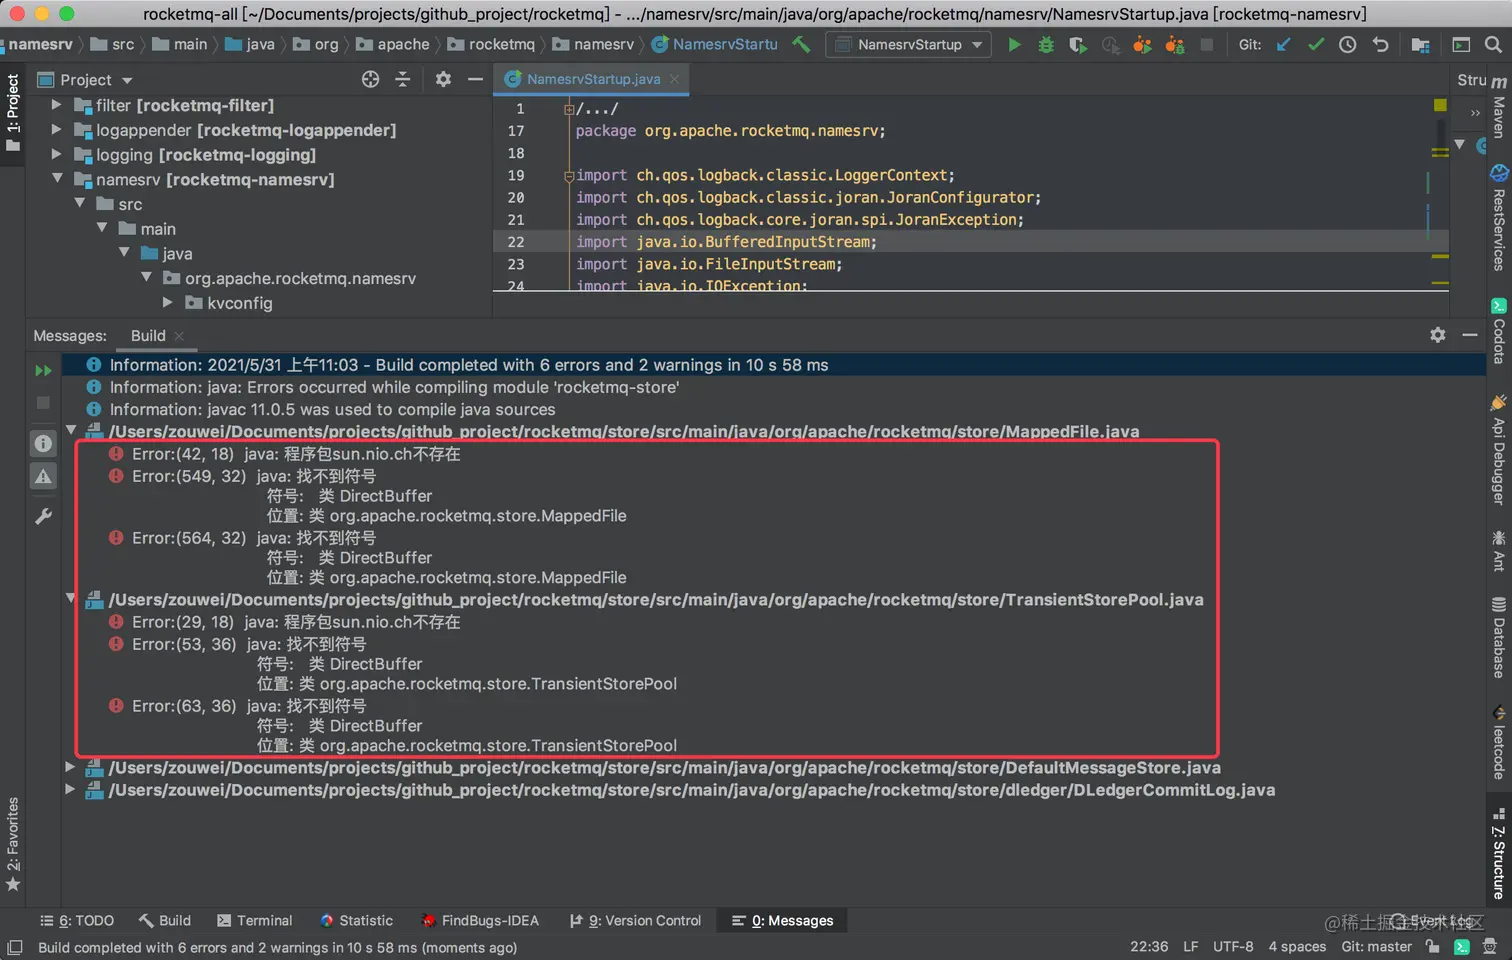Run NamesrvStartup with the green play icon

tap(1014, 44)
